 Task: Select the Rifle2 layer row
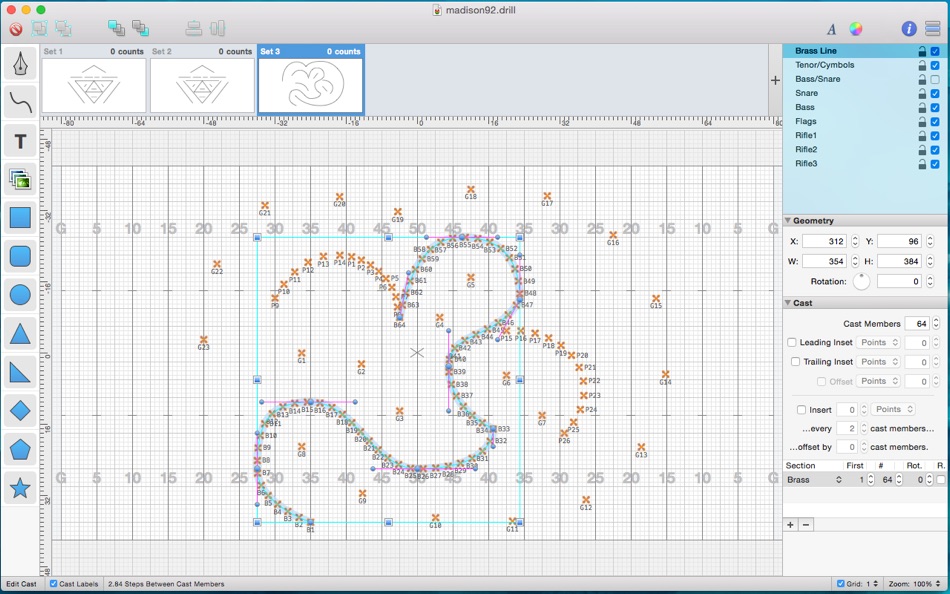point(865,150)
